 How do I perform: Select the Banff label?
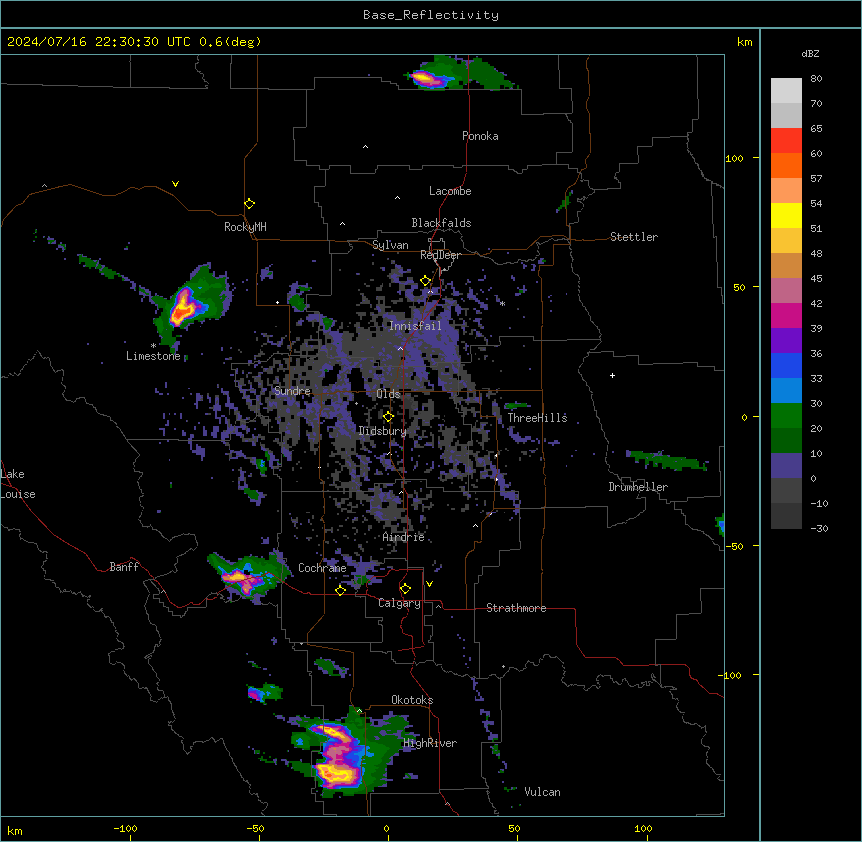click(124, 567)
